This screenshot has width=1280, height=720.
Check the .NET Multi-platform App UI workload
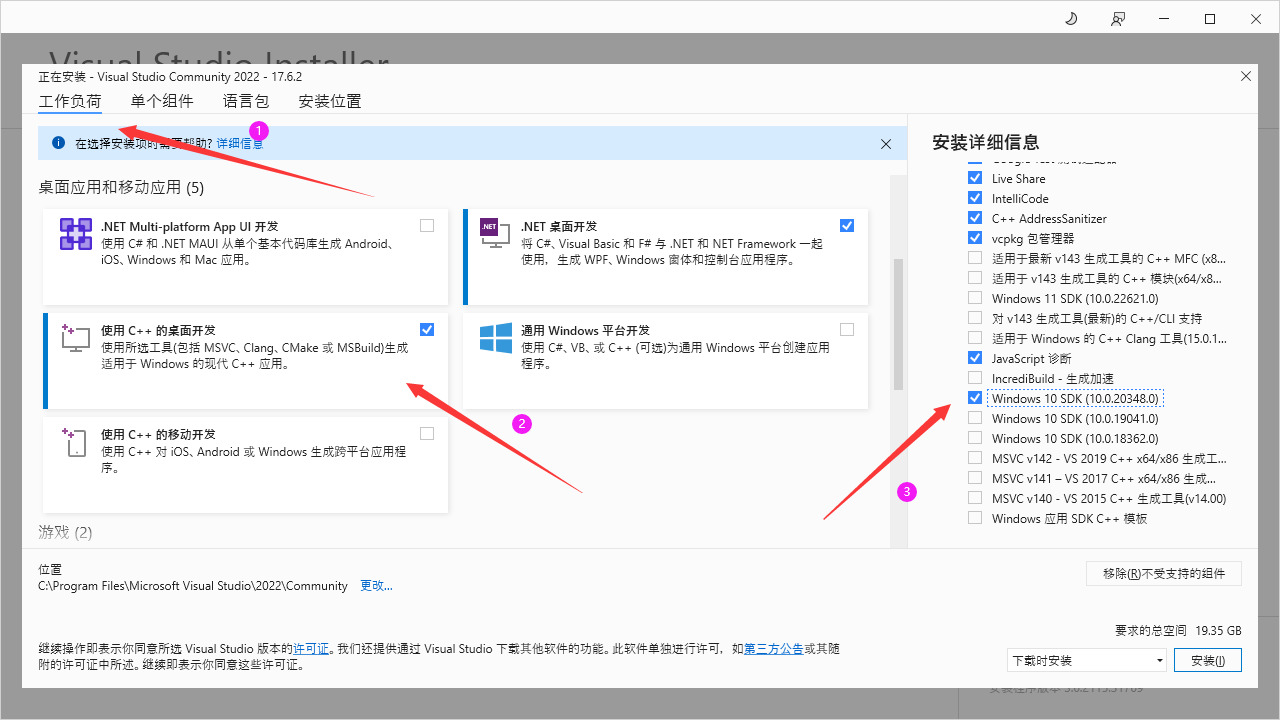coord(427,226)
